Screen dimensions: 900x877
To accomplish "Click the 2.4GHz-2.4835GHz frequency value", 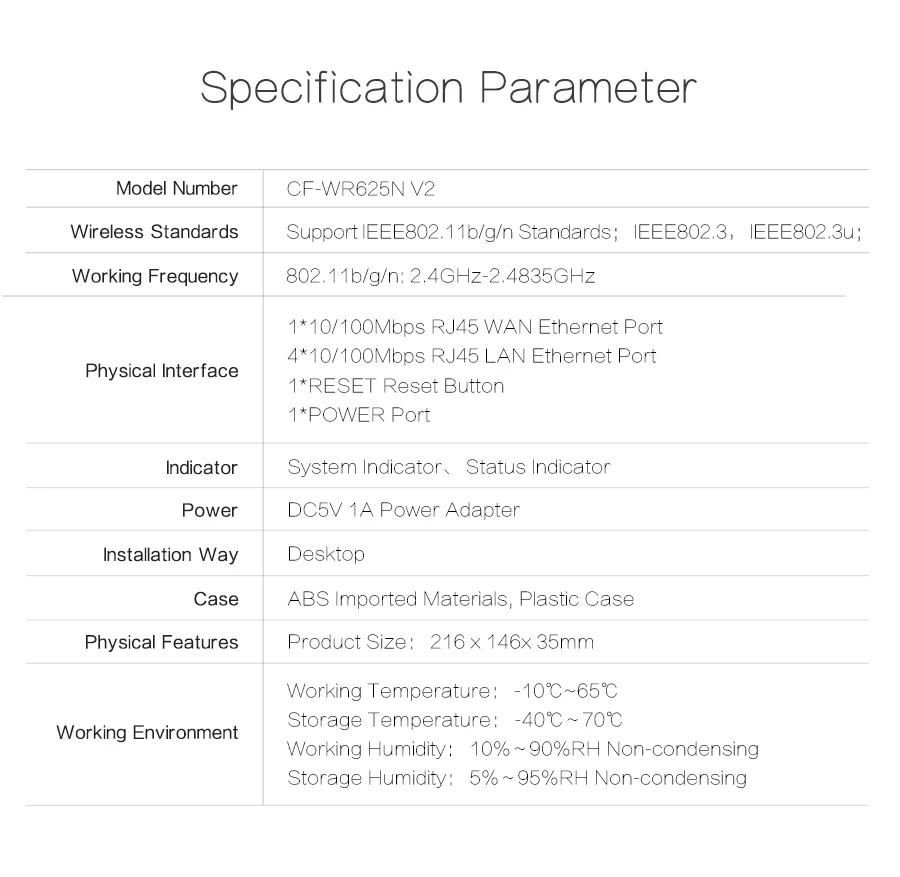I will tap(502, 276).
